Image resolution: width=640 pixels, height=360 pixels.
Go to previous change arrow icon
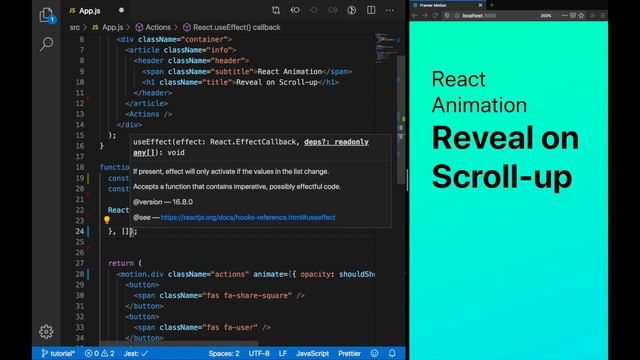[295, 11]
